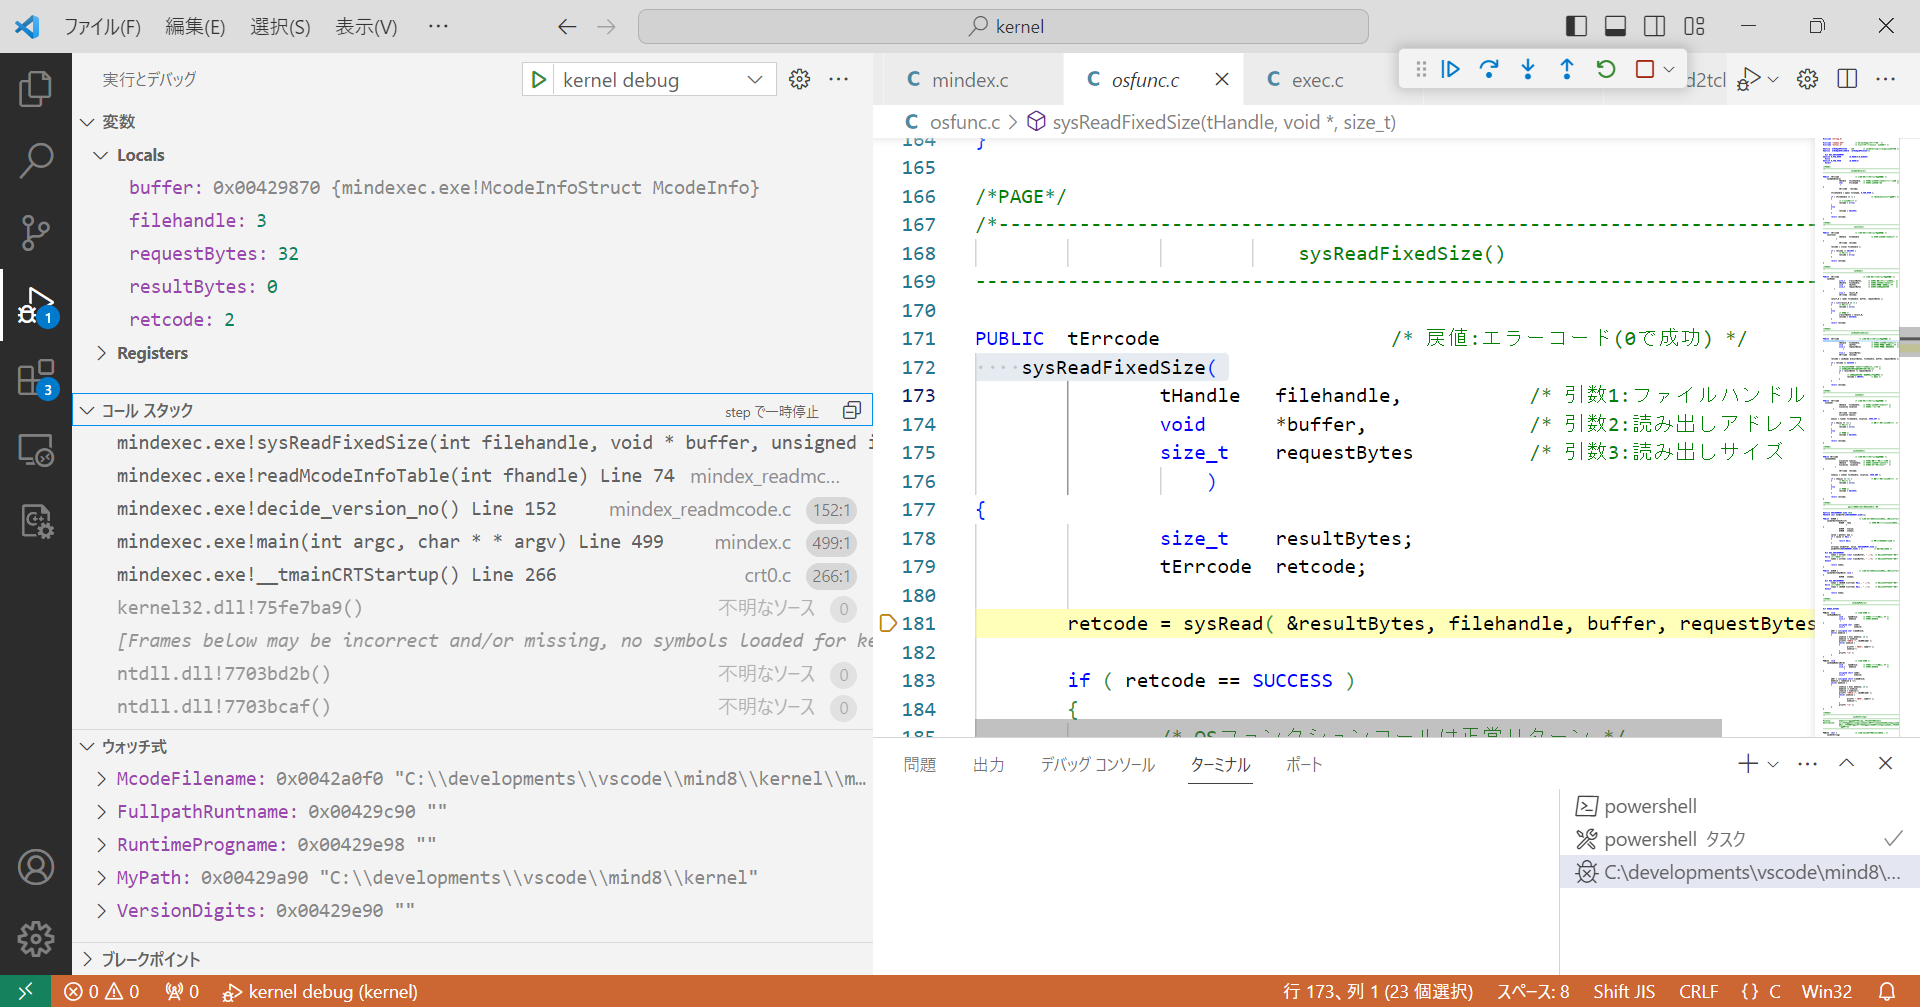
Task: Toggle the primary side bar
Action: coord(1576,26)
